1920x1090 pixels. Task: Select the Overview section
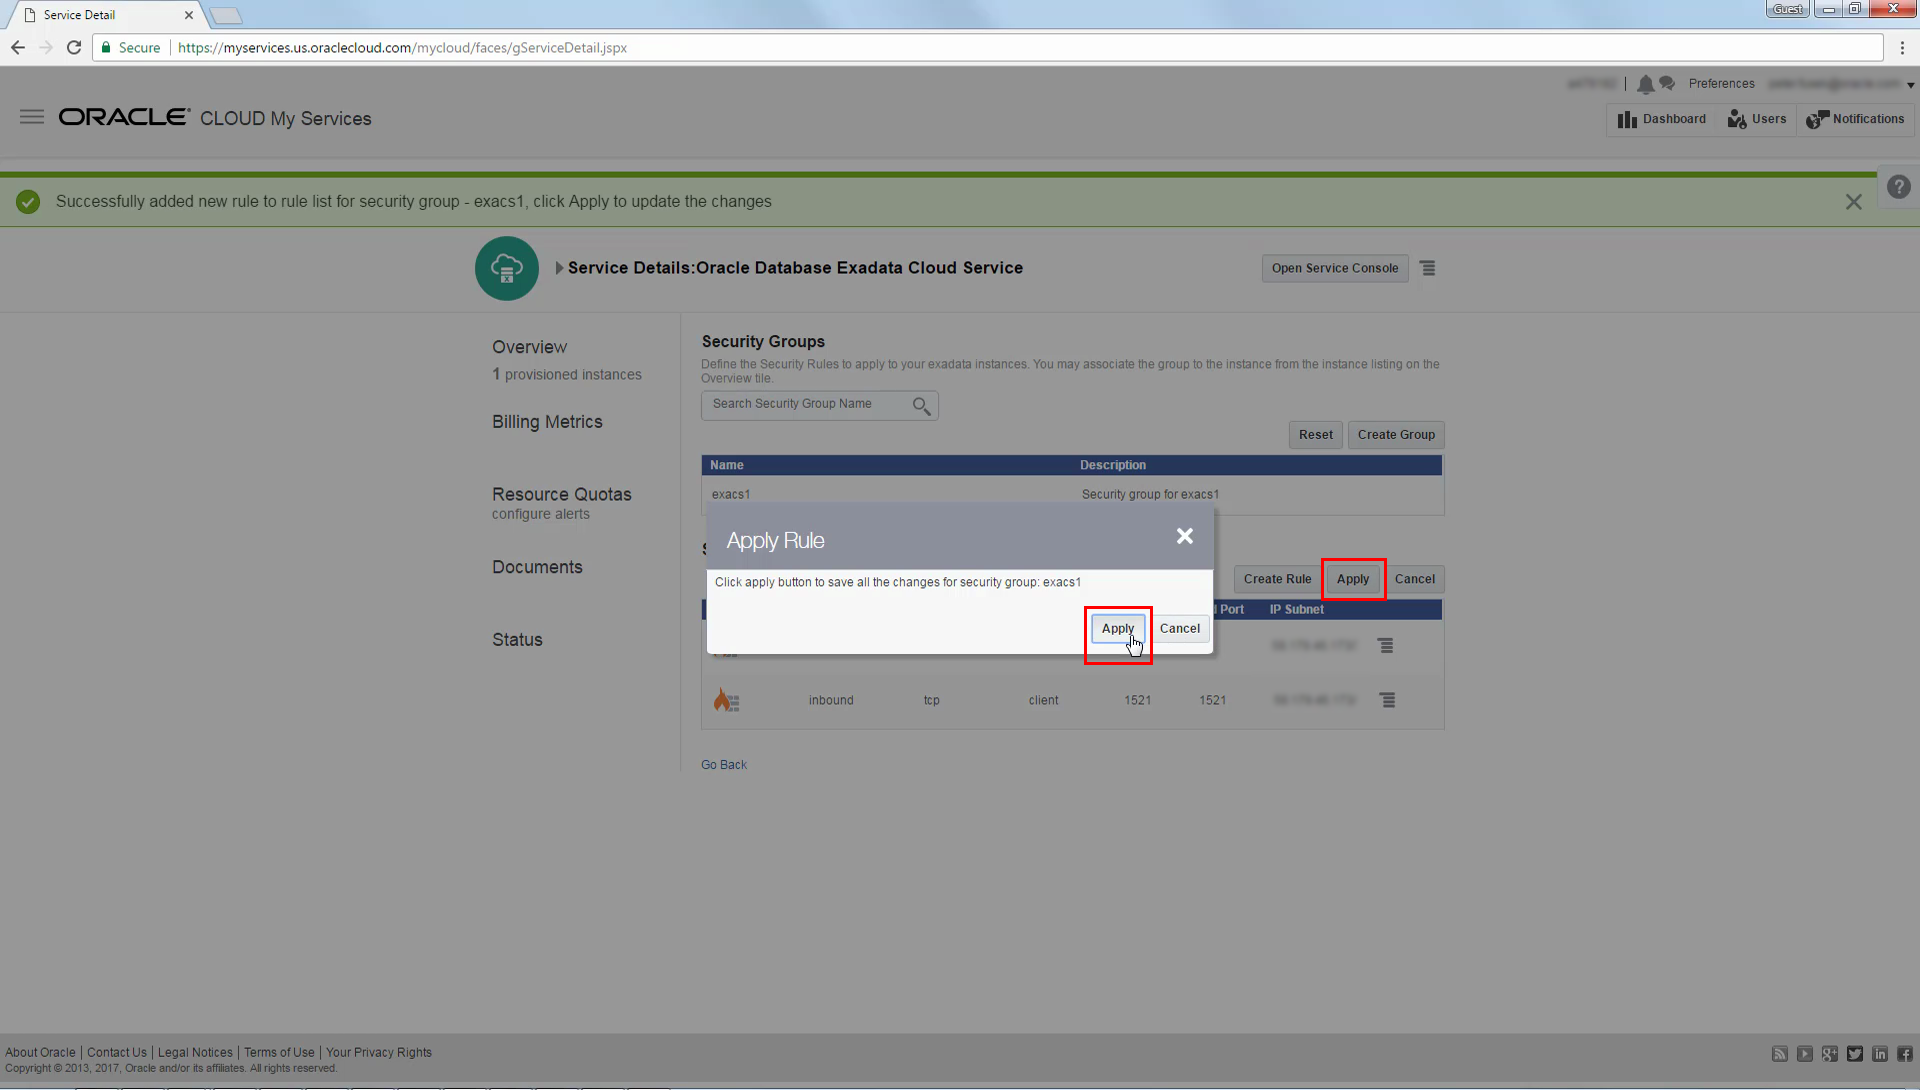(x=529, y=347)
